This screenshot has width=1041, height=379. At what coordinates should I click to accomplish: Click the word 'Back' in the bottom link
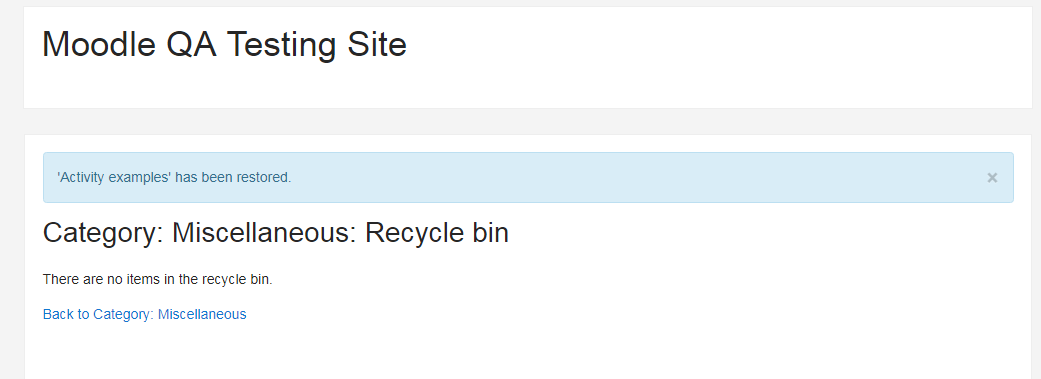57,314
